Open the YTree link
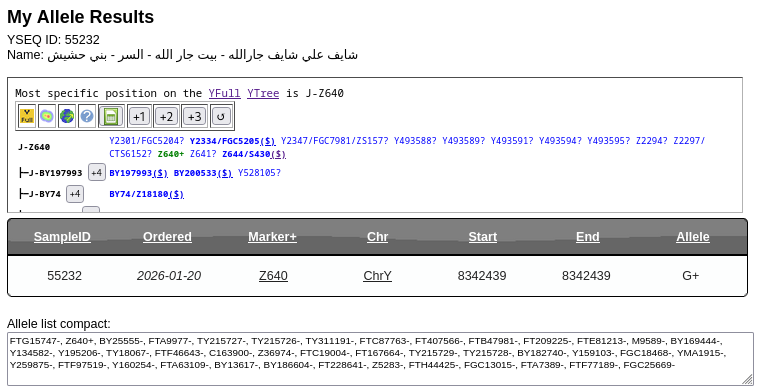The height and width of the screenshot is (392, 763). (x=263, y=93)
